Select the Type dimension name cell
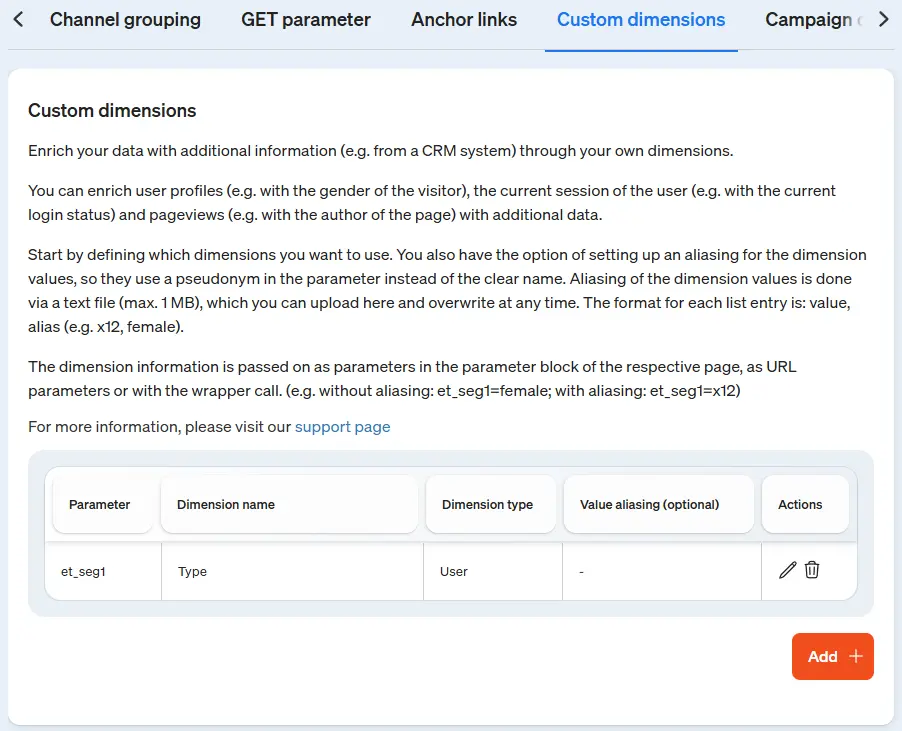 (x=193, y=572)
